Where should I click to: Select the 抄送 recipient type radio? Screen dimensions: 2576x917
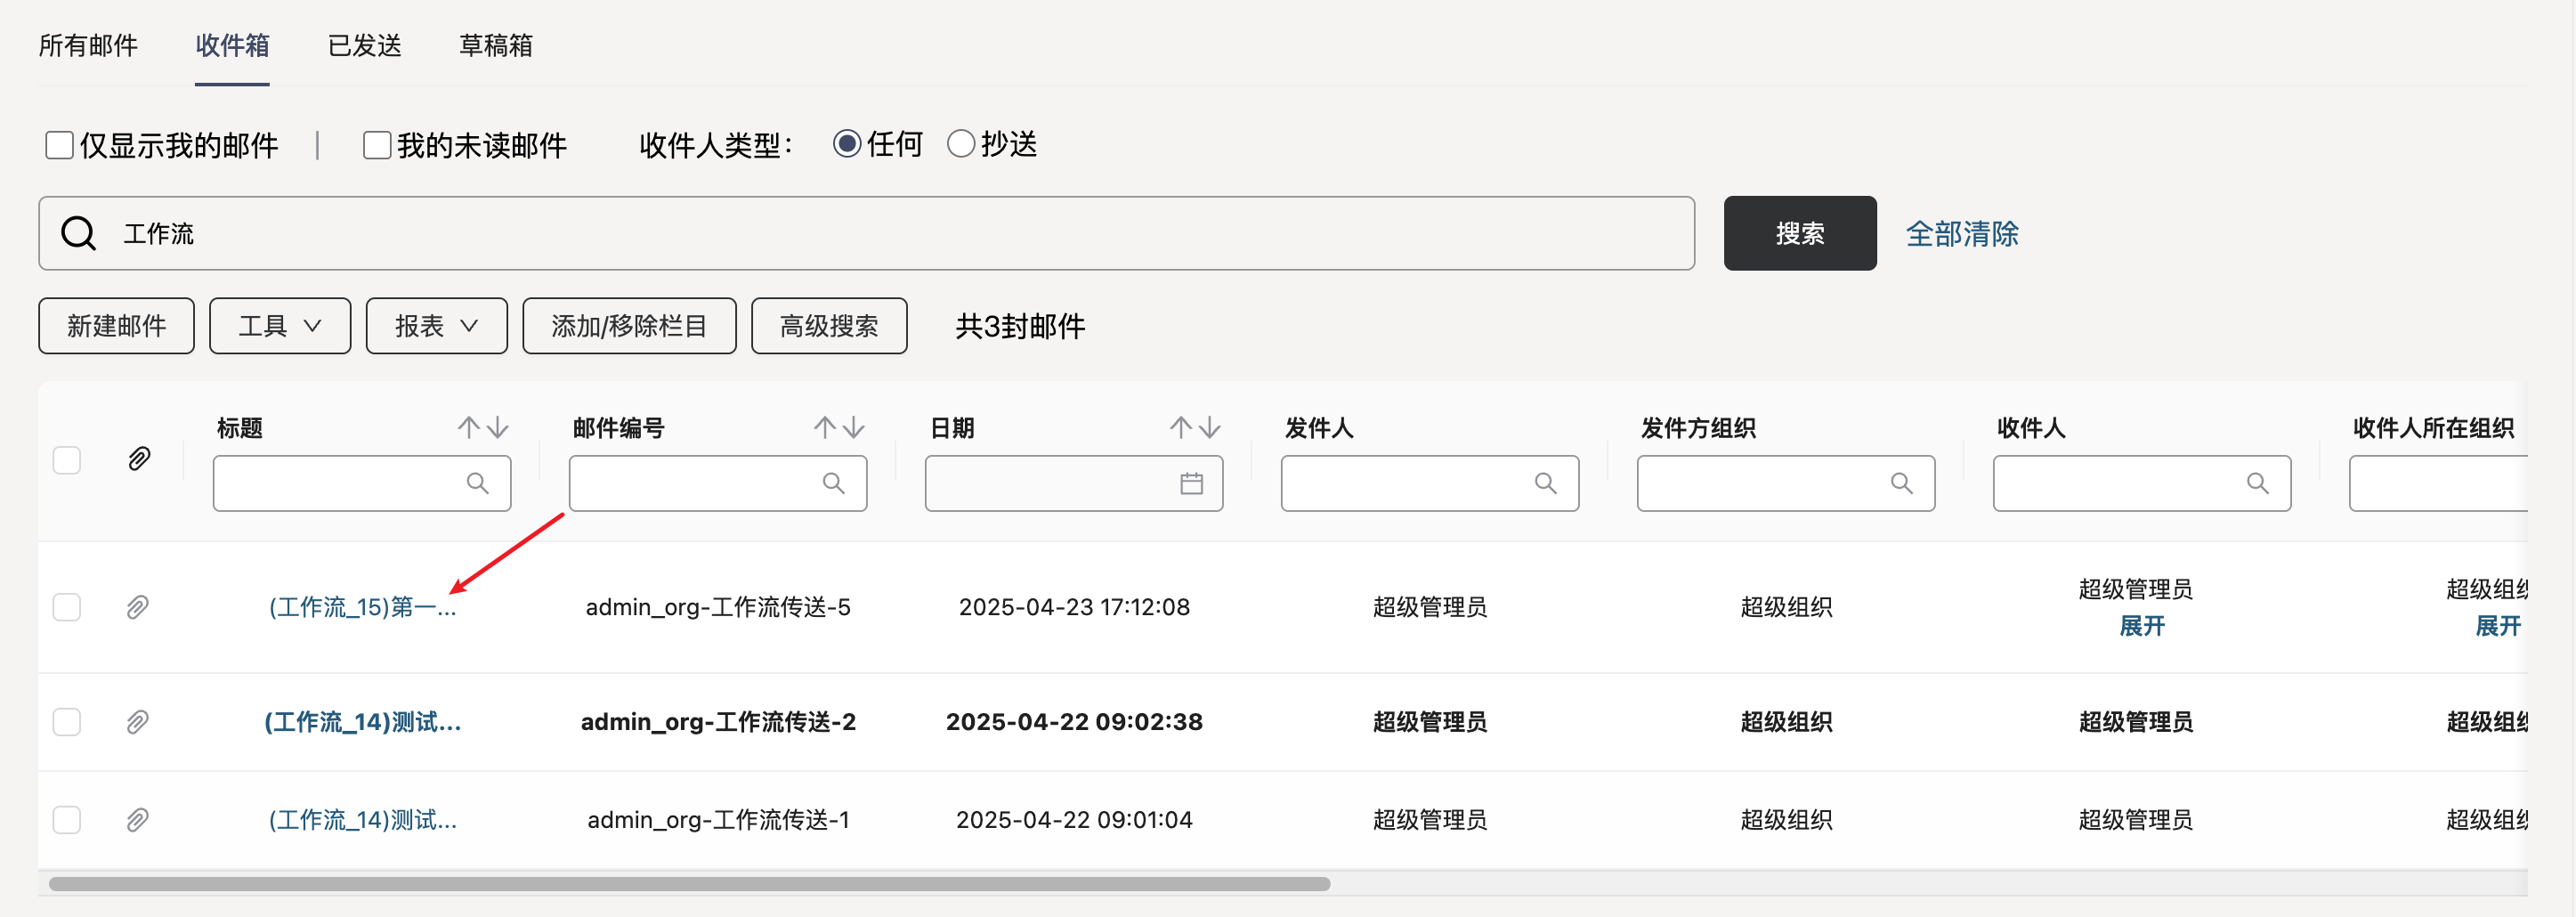960,144
